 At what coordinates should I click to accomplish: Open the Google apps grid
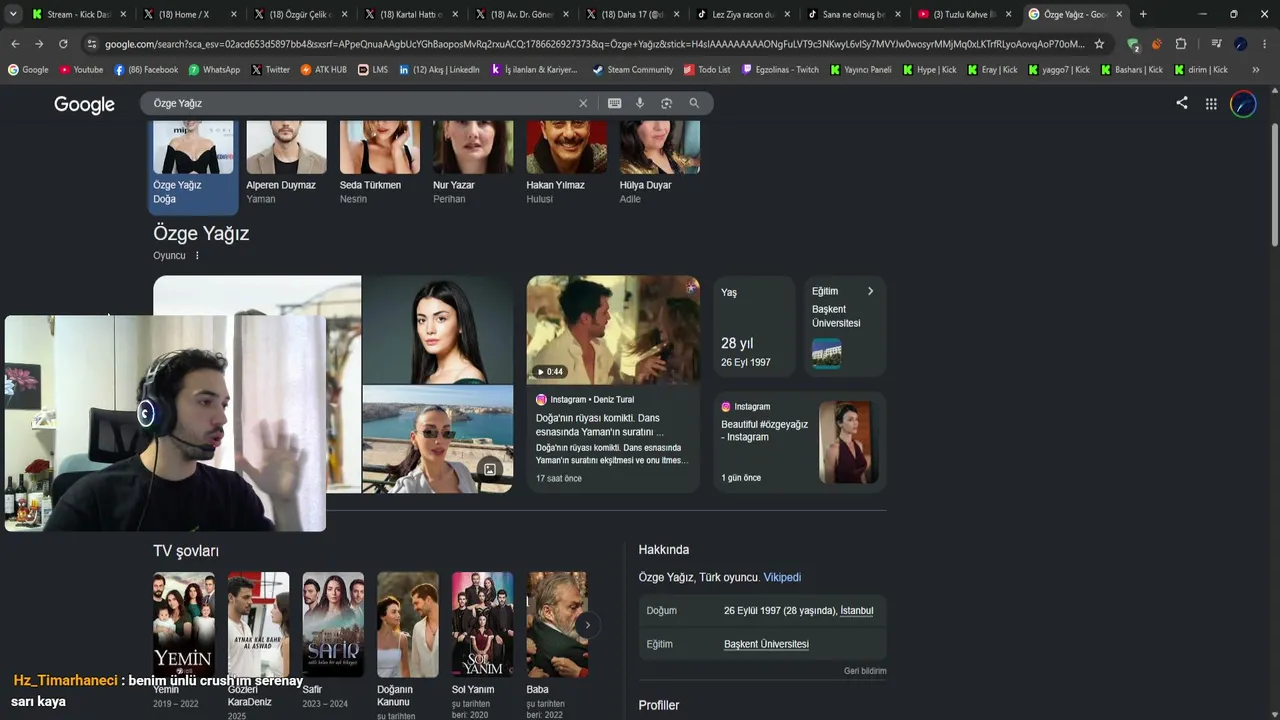tap(1211, 103)
